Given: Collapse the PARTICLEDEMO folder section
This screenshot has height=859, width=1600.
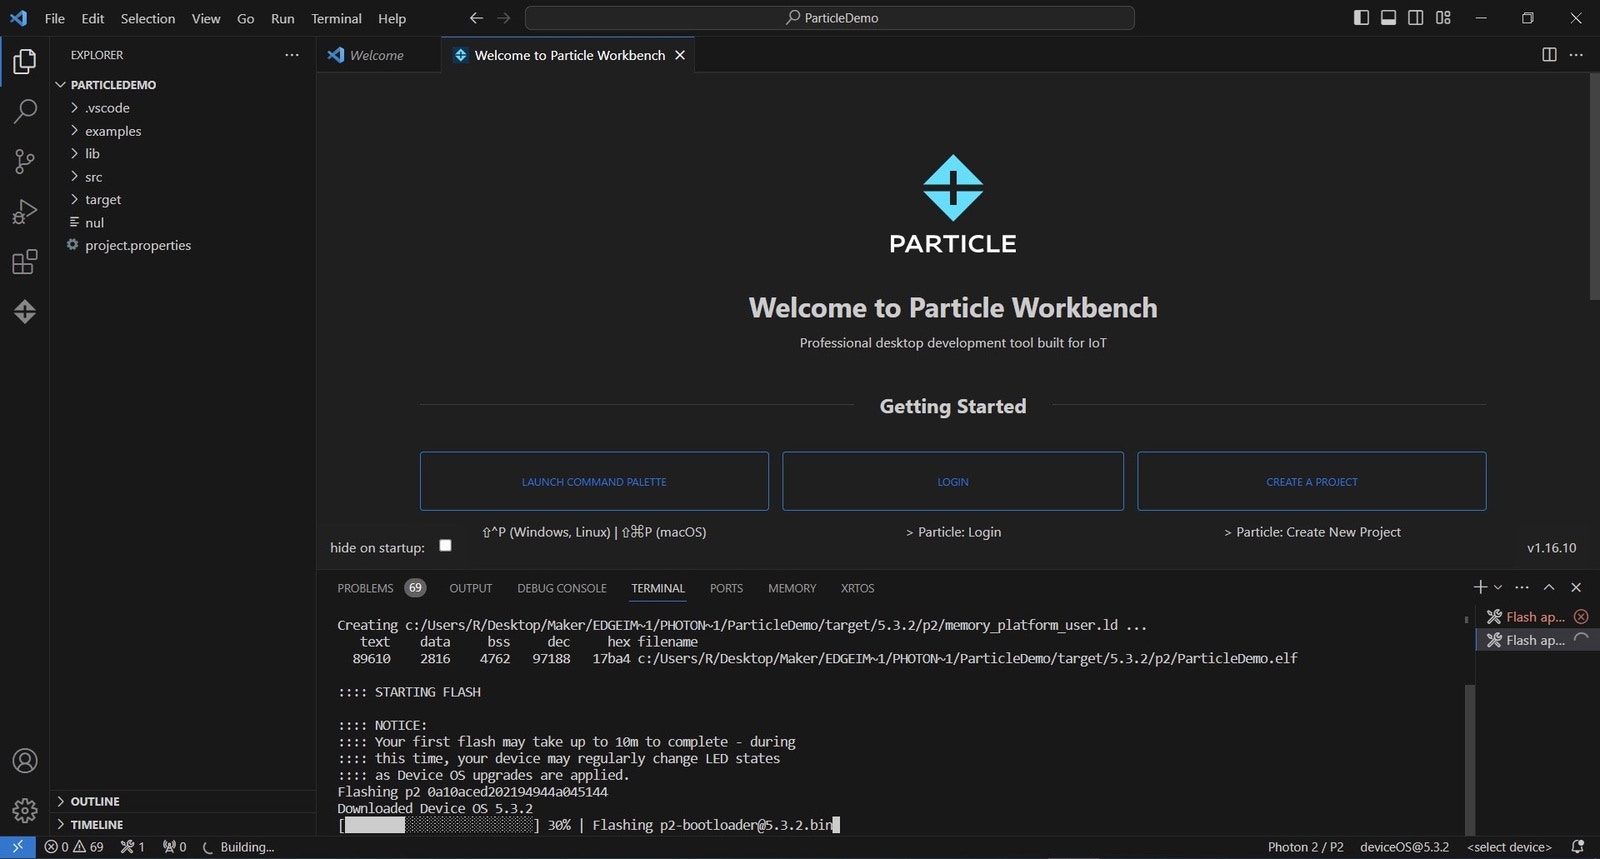Looking at the screenshot, I should (183, 85).
